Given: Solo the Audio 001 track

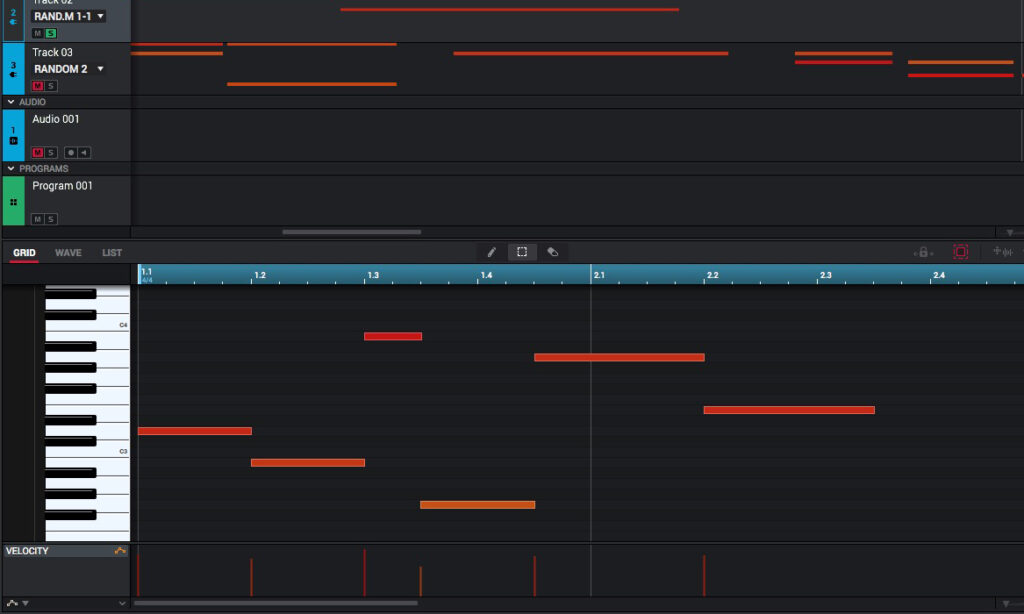Looking at the screenshot, I should click(50, 153).
